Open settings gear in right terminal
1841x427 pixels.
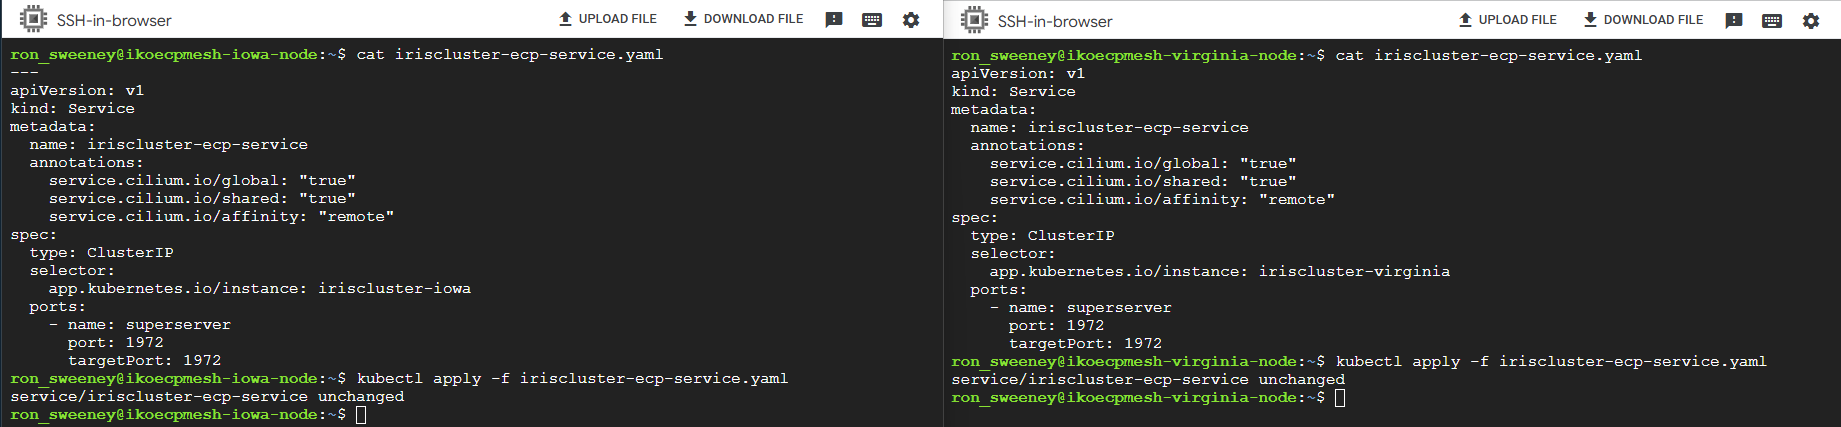1811,20
